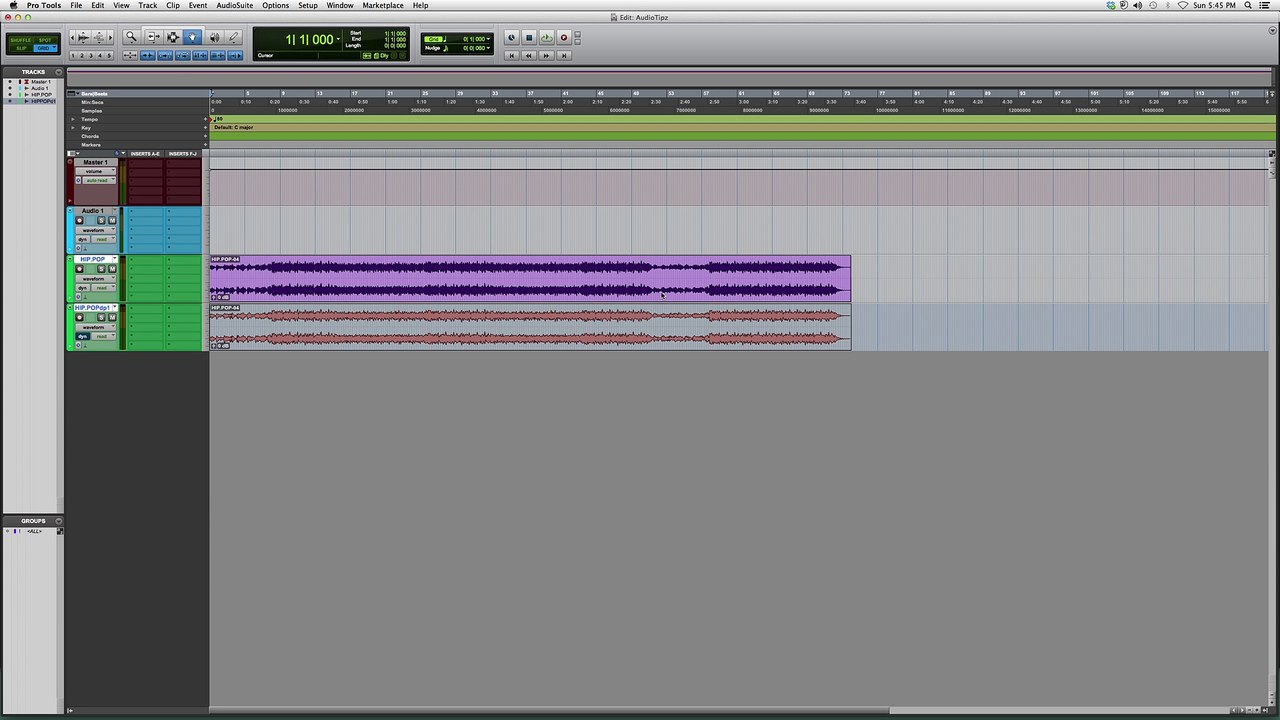Screen dimensions: 1280x720
Task: Click Return to Zero transport button
Action: [512, 55]
